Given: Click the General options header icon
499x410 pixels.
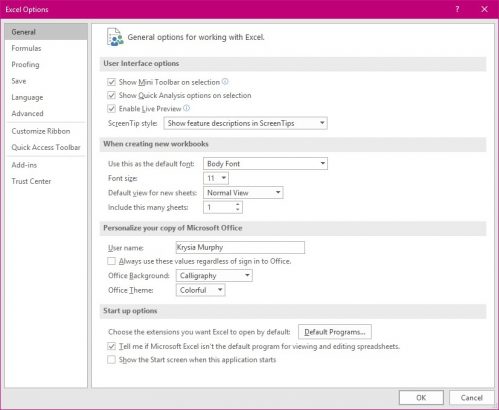Looking at the screenshot, I should (x=115, y=37).
